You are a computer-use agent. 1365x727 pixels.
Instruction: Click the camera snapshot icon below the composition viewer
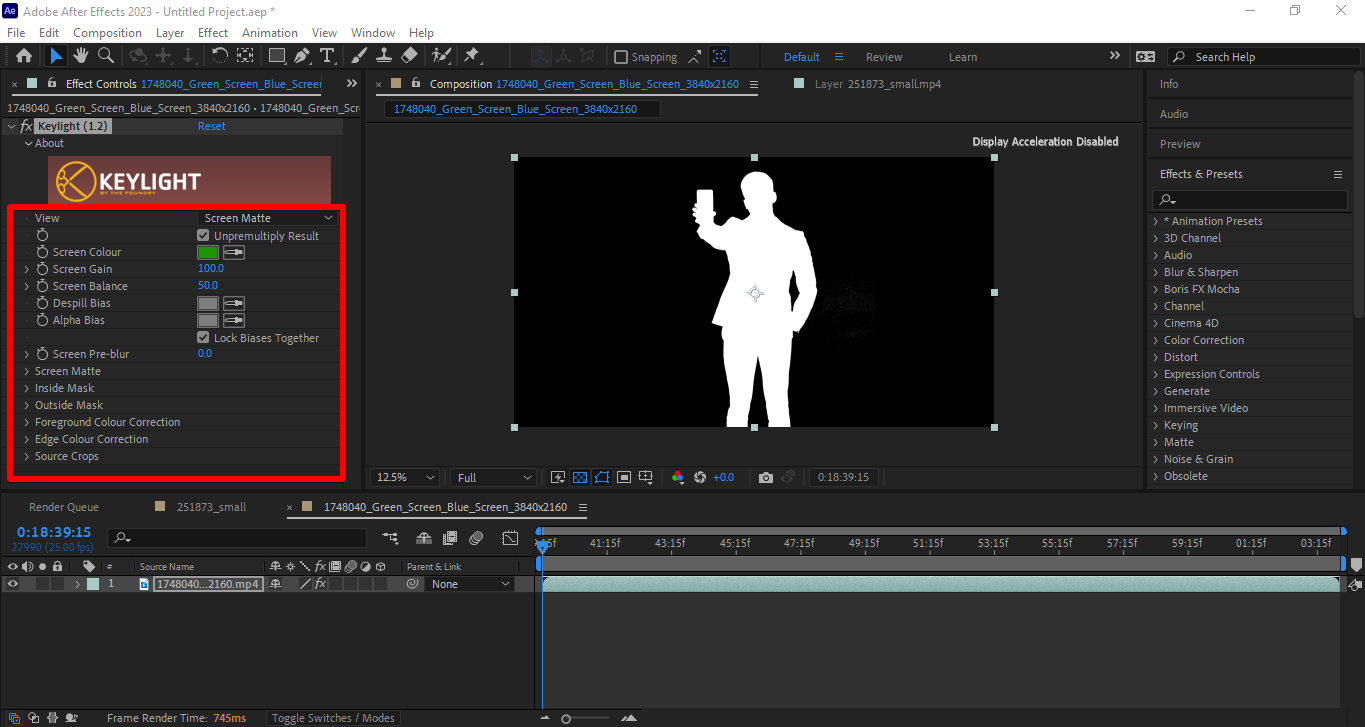click(766, 477)
